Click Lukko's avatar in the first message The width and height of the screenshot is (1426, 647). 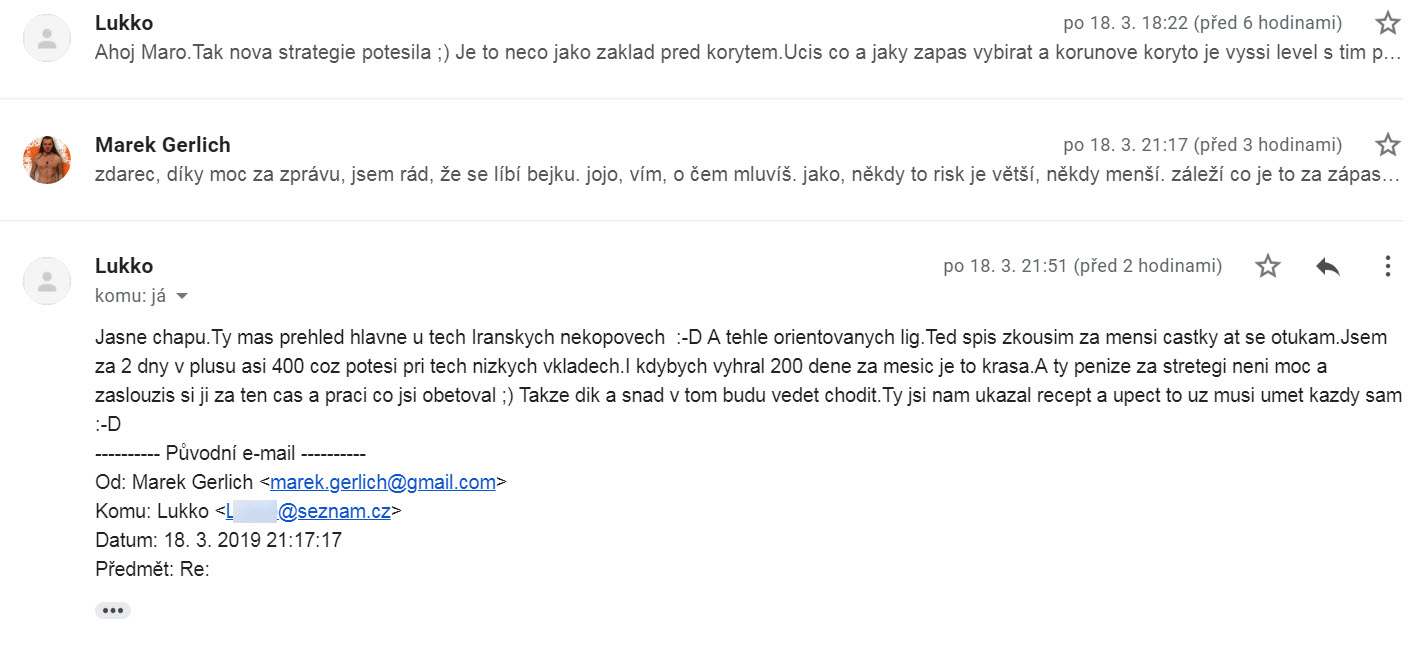tap(47, 38)
